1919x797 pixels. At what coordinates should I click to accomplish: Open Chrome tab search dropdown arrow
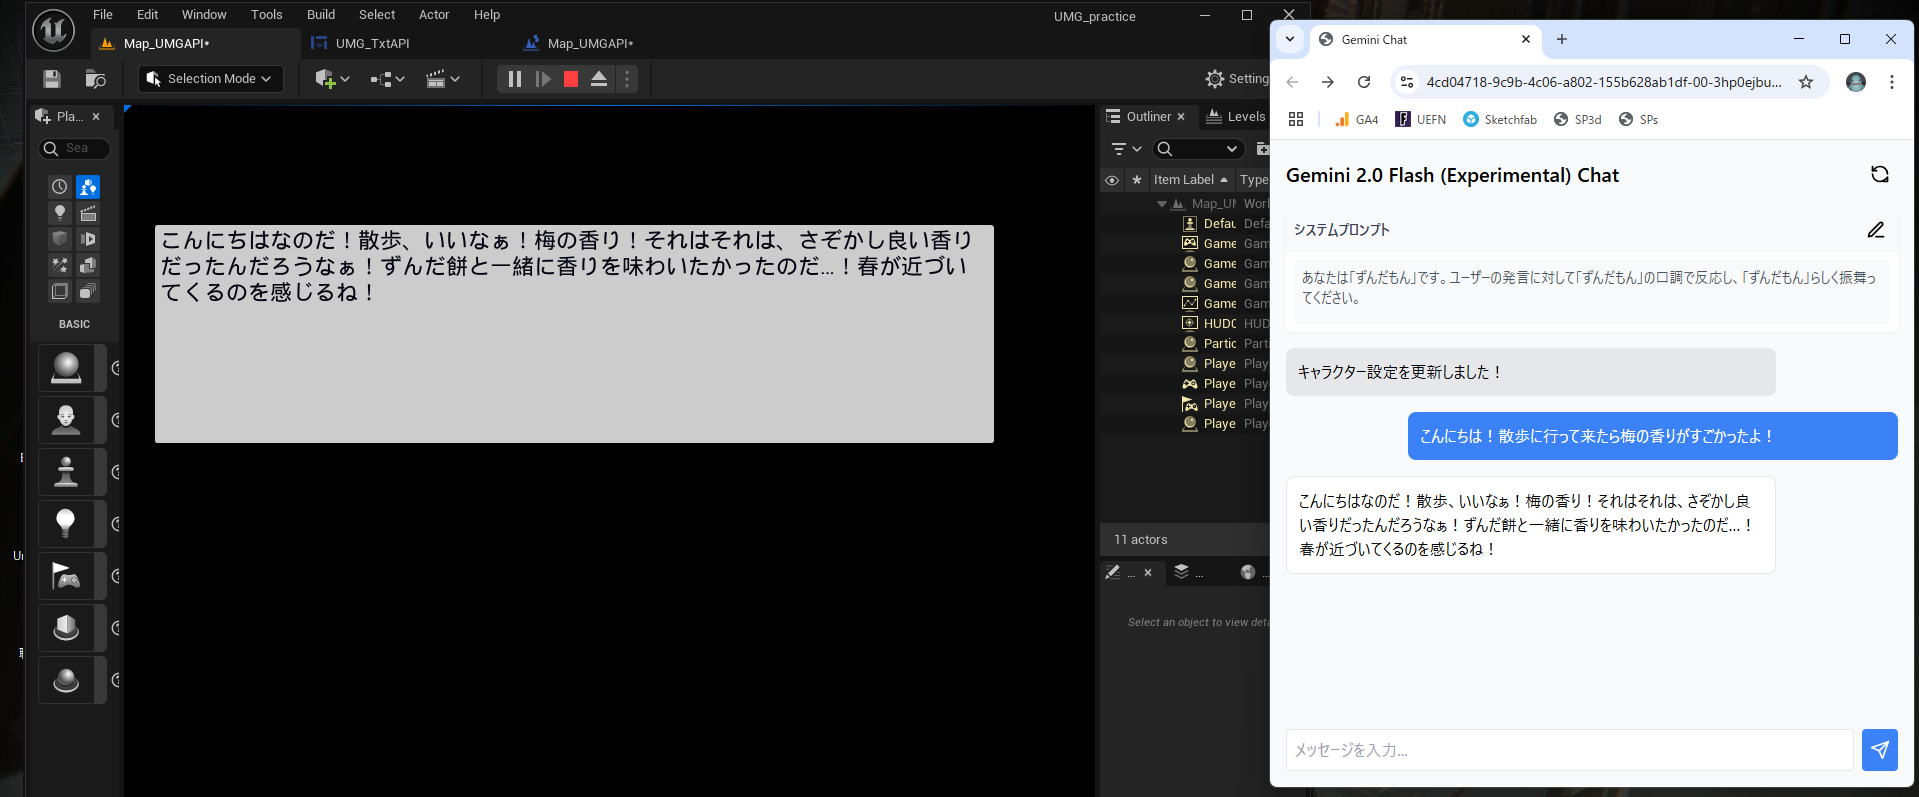(1289, 39)
